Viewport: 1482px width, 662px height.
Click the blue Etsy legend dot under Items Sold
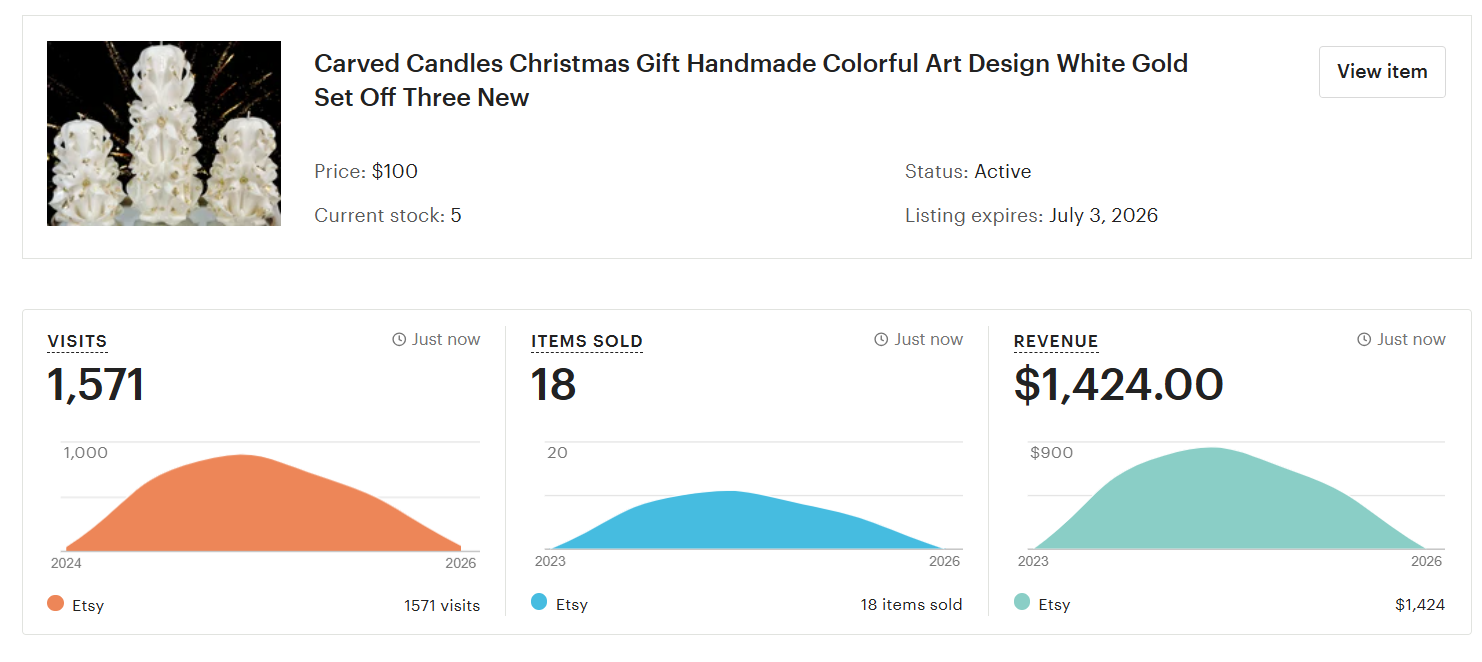538,603
